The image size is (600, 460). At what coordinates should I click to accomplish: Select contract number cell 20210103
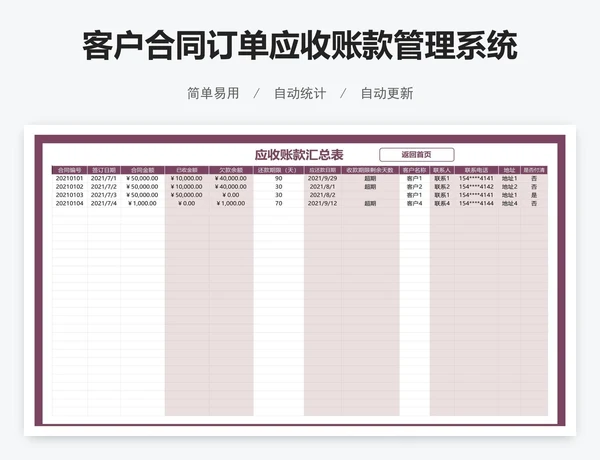[69, 195]
